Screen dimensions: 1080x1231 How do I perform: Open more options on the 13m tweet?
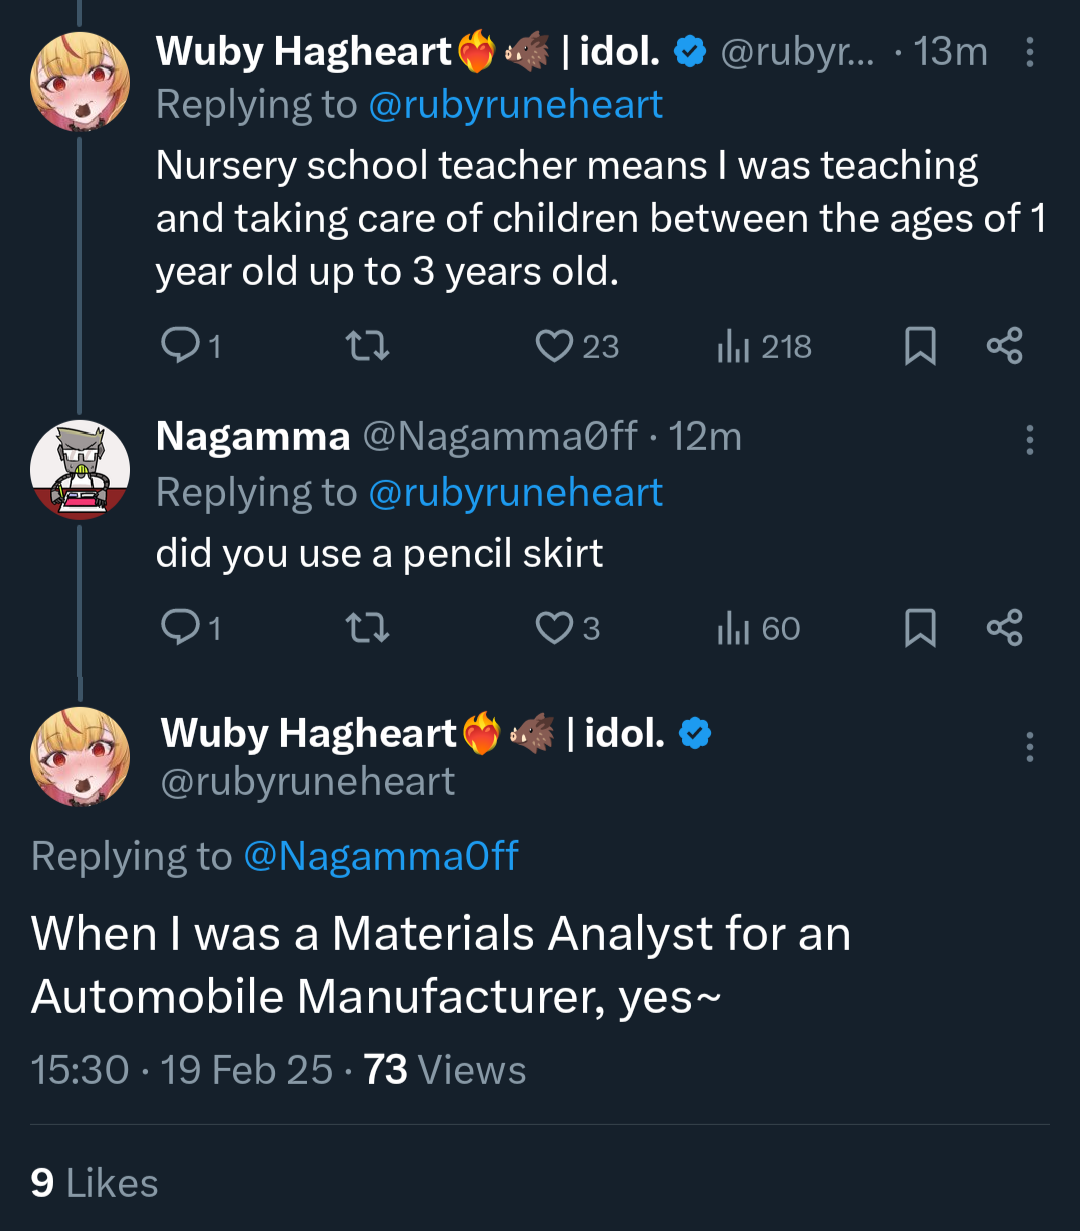point(1029,52)
